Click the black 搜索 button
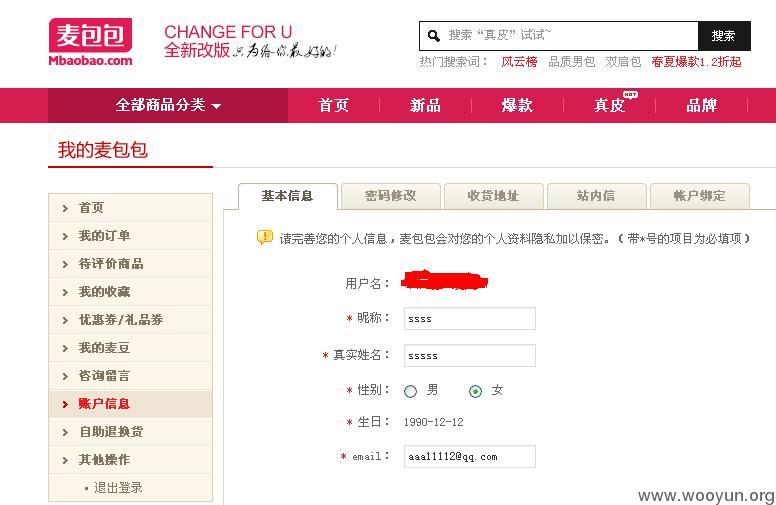The image size is (776, 505). [724, 36]
